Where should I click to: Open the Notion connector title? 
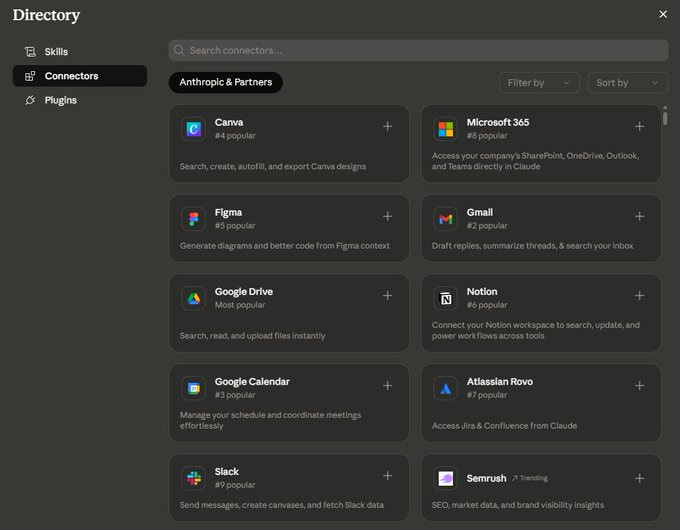(482, 291)
